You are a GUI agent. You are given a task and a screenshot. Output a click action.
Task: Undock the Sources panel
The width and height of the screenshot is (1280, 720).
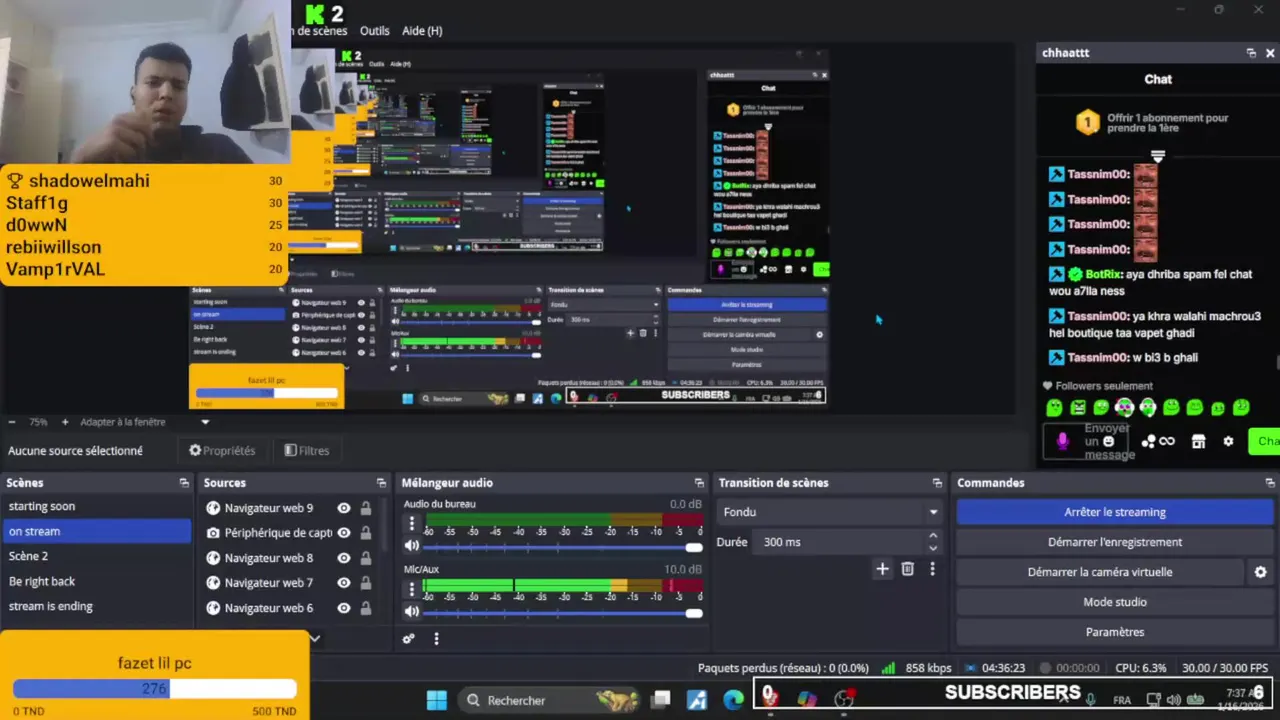381,483
